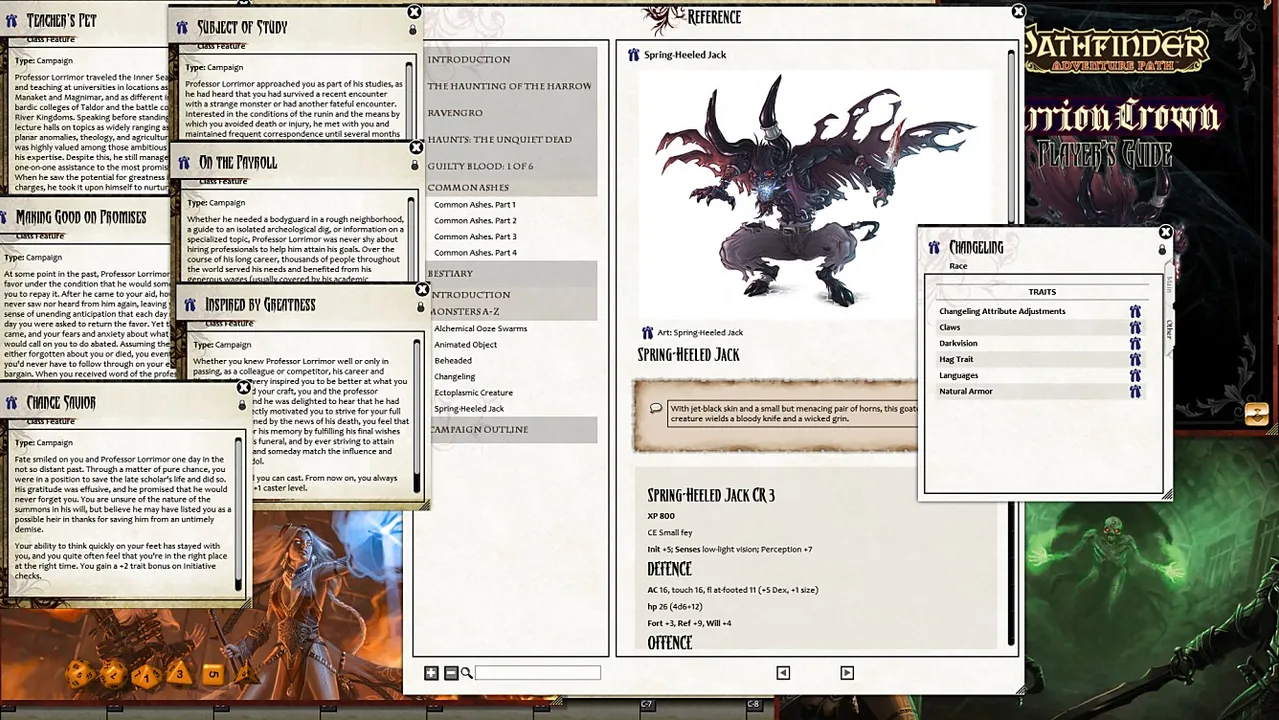Click the Chance Savior link icon
Viewport: 1279px width, 720px height.
[12, 403]
